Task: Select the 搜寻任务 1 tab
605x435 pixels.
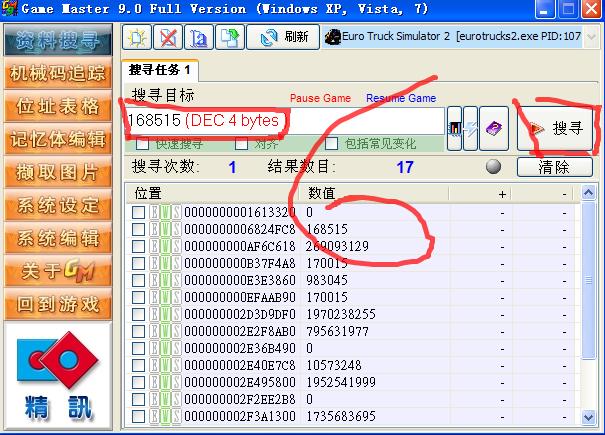Action: (x=160, y=70)
